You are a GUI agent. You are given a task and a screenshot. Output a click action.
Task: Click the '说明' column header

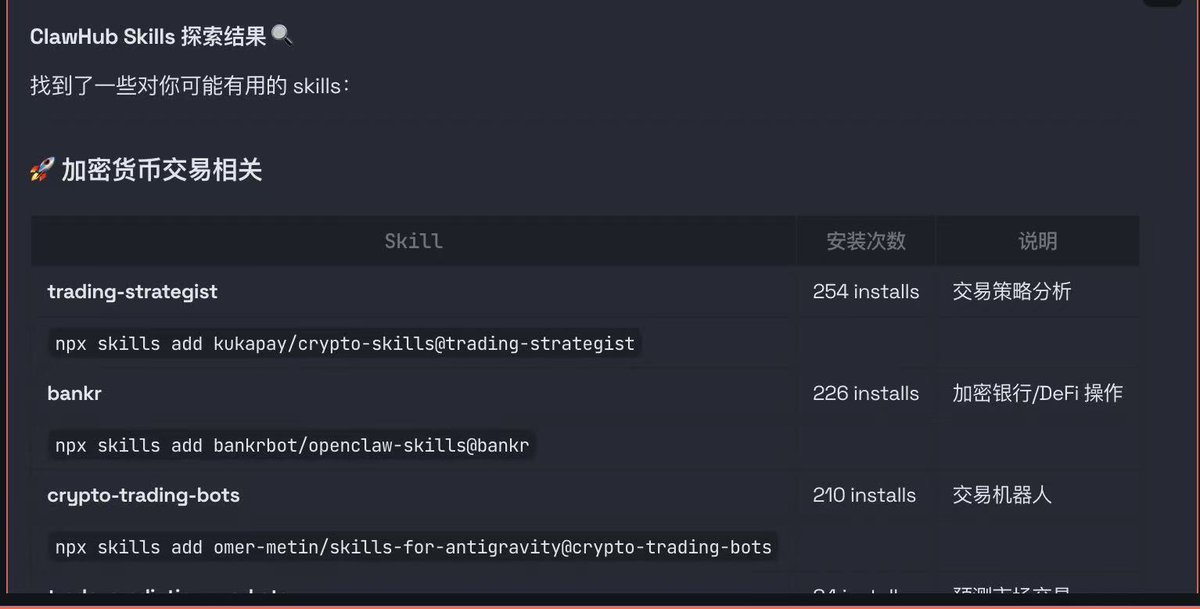[1037, 241]
